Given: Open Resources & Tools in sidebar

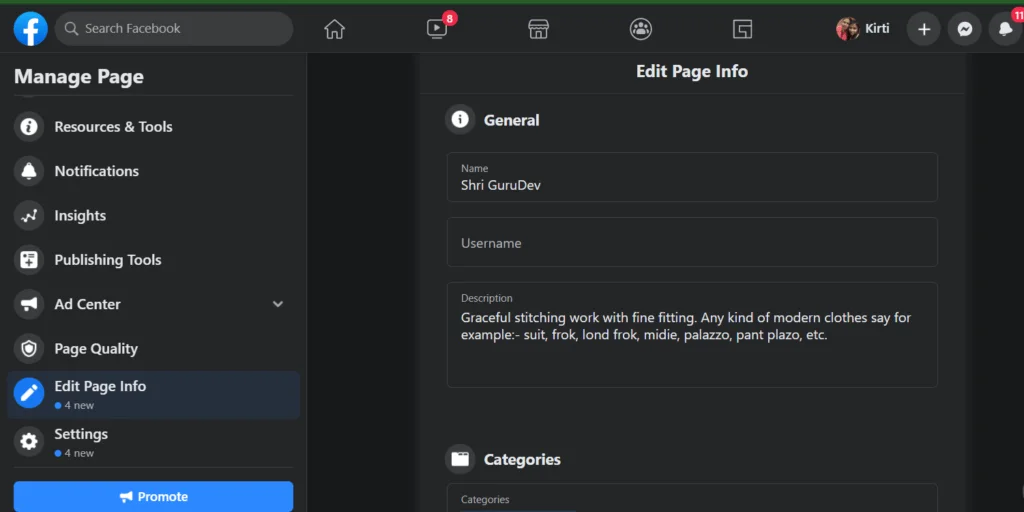Looking at the screenshot, I should pyautogui.click(x=113, y=127).
